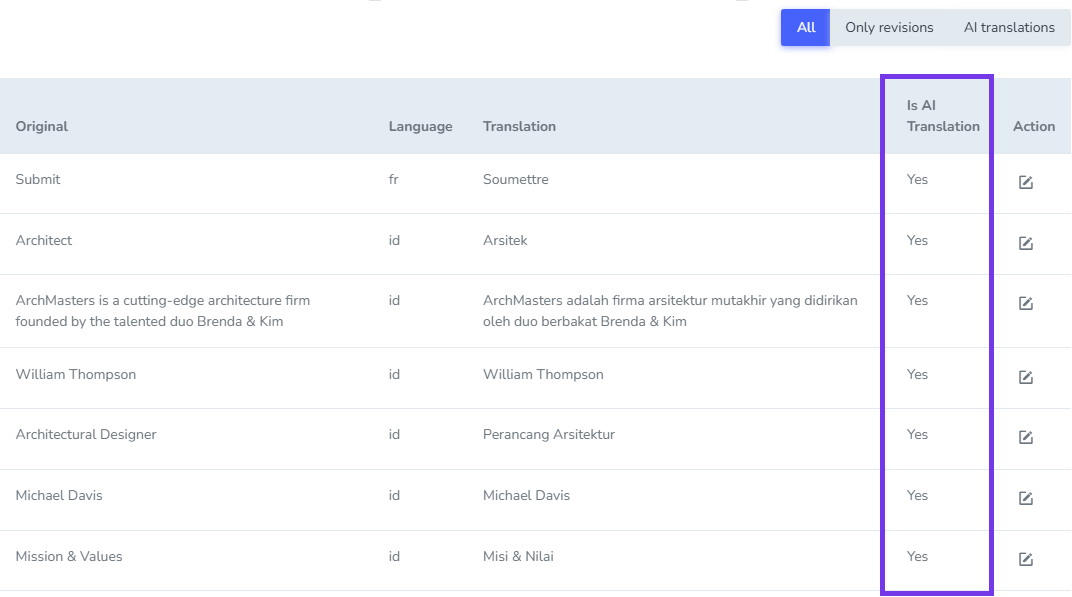Click the Original column header
1072x597 pixels.
pyautogui.click(x=42, y=126)
